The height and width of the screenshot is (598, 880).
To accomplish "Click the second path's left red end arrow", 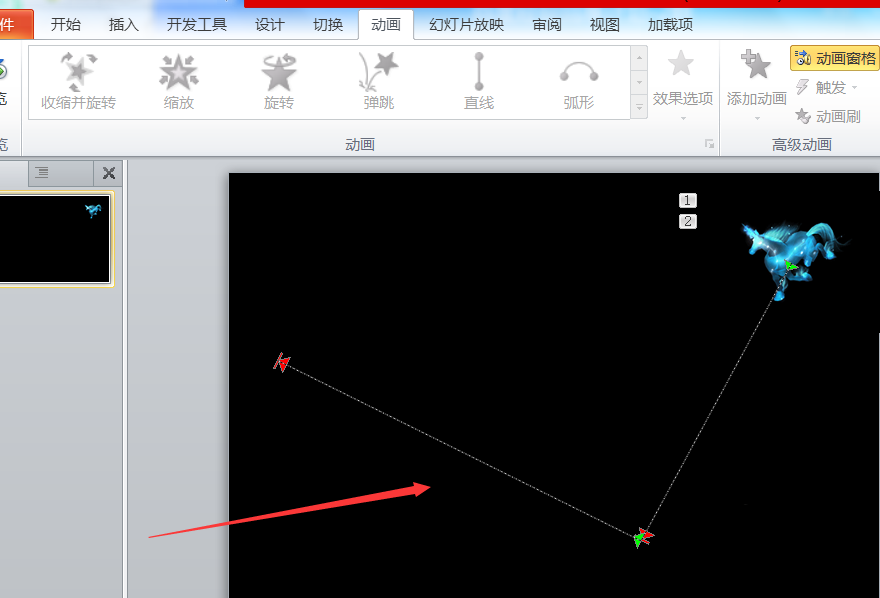I will click(x=282, y=363).
